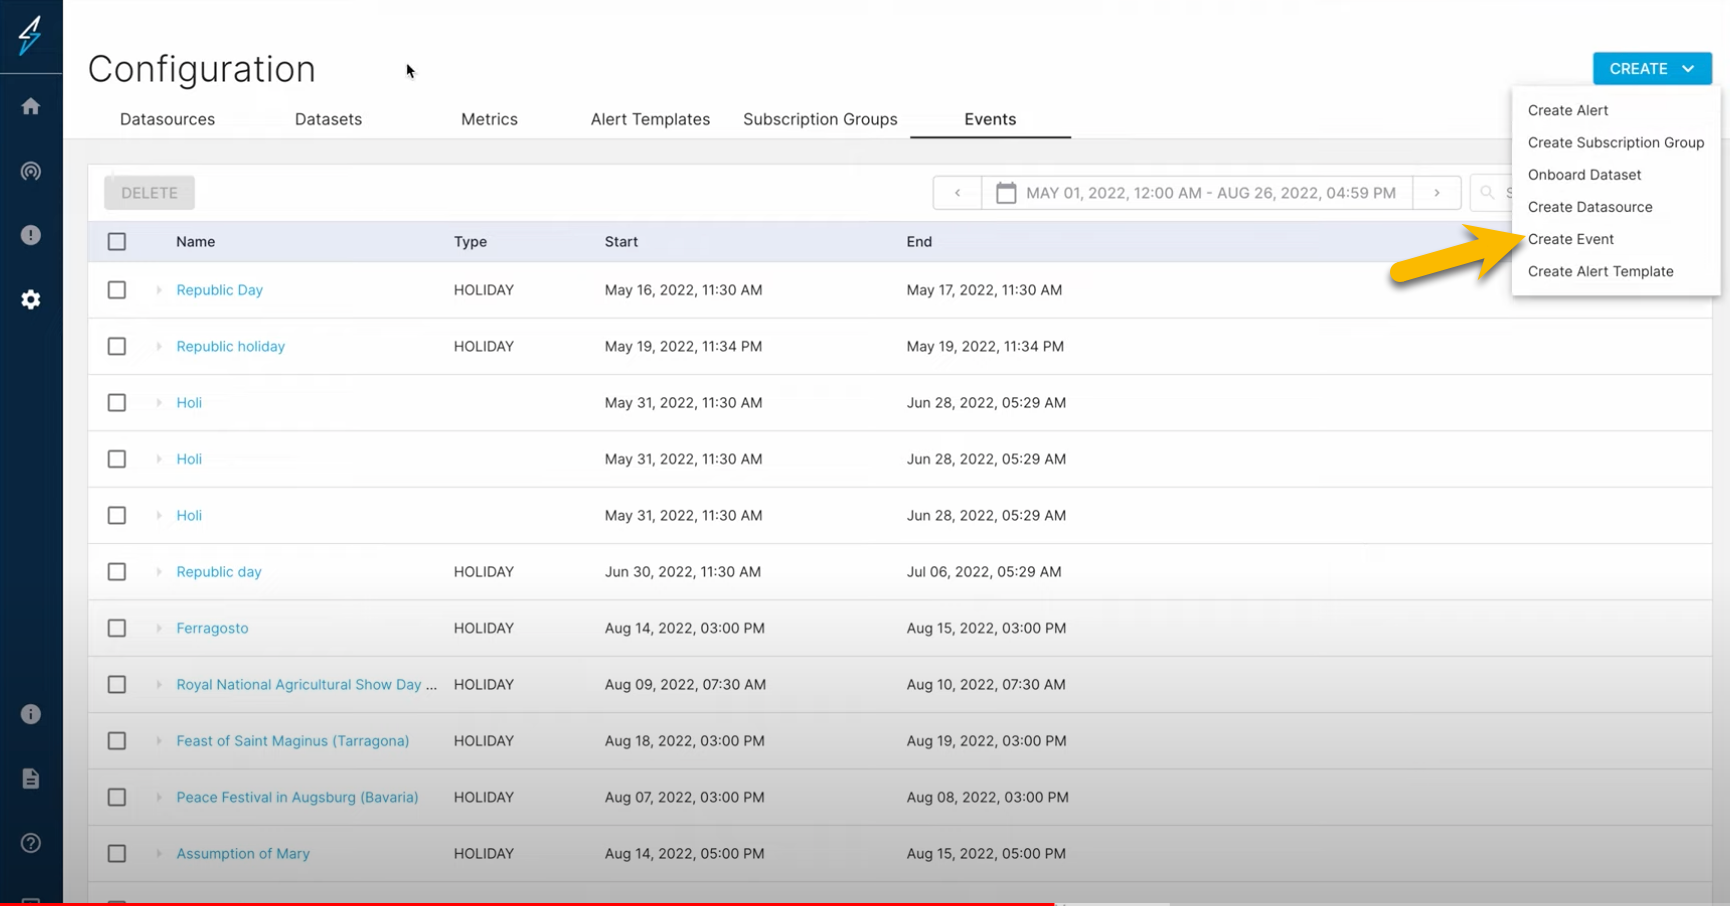Click the lightning bolt app logo
Viewport: 1730px width, 906px height.
31,35
